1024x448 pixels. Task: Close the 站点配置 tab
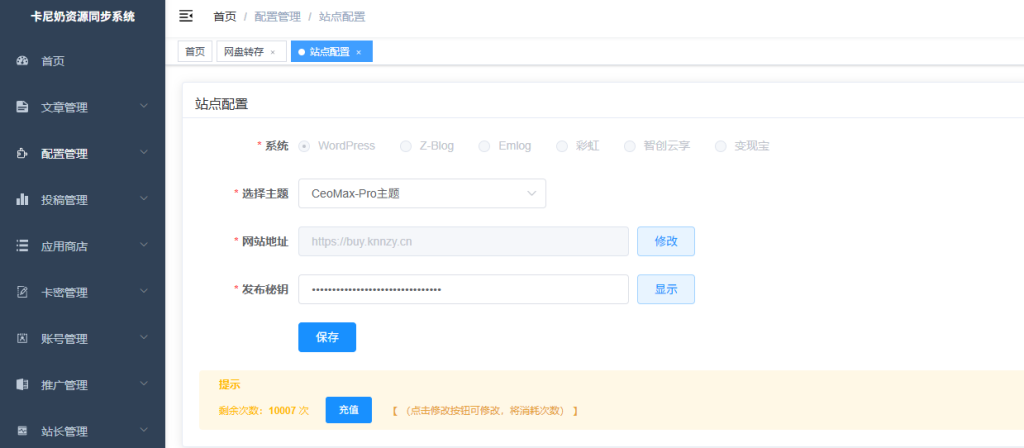[x=359, y=52]
